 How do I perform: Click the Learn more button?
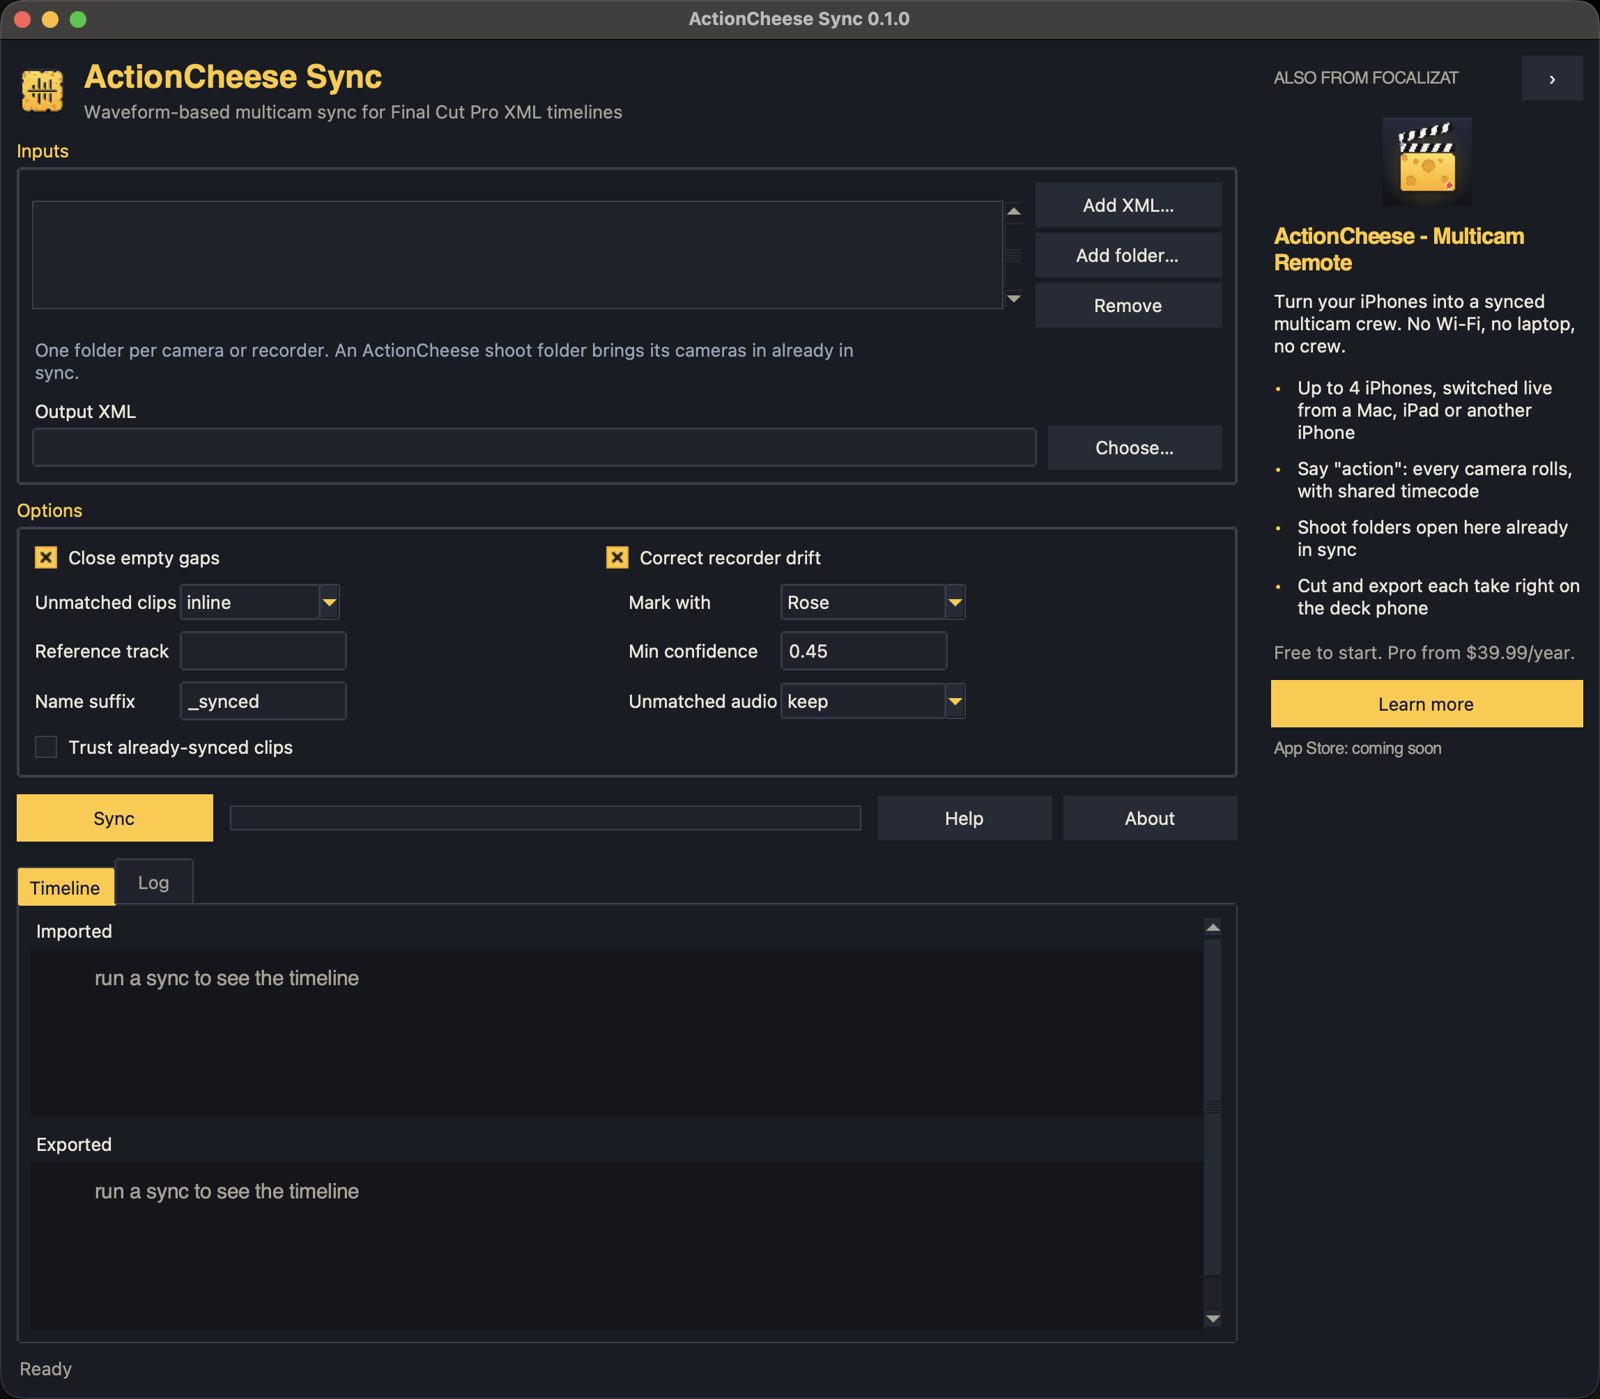pyautogui.click(x=1426, y=704)
